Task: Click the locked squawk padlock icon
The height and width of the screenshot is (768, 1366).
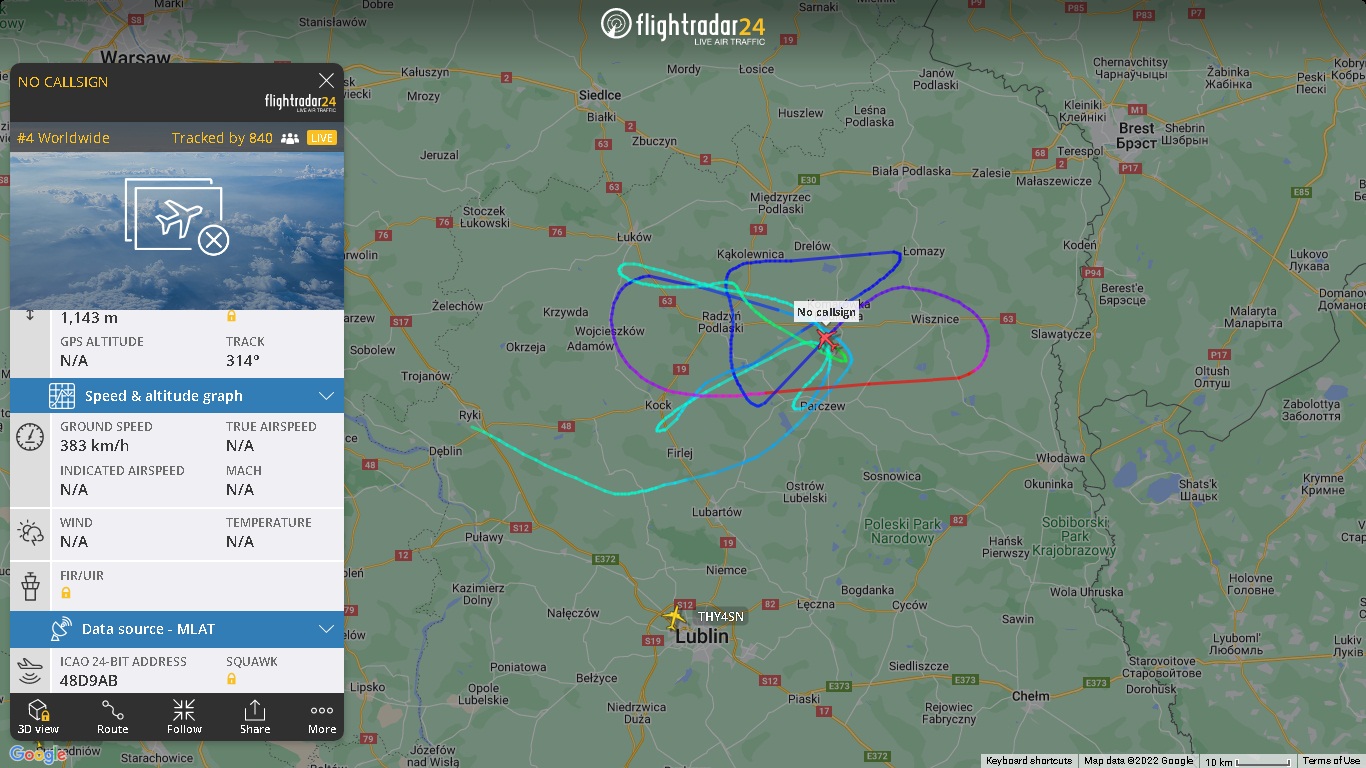Action: (x=231, y=679)
